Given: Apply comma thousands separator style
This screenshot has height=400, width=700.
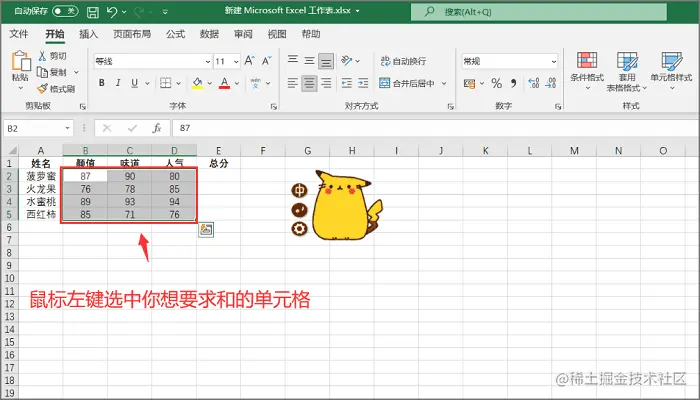Looking at the screenshot, I should (x=513, y=83).
